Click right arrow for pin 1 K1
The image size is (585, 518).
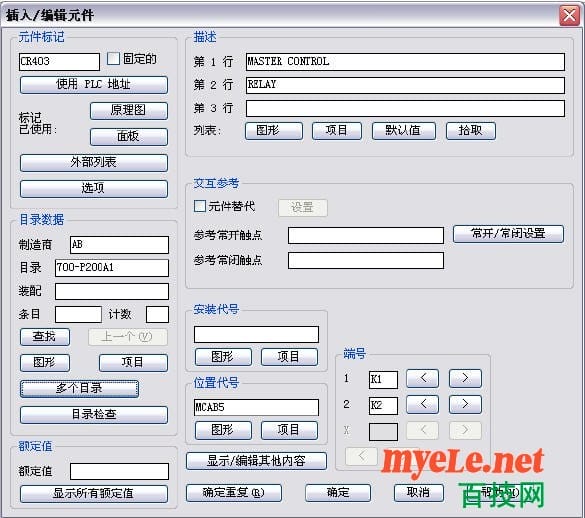tap(465, 378)
